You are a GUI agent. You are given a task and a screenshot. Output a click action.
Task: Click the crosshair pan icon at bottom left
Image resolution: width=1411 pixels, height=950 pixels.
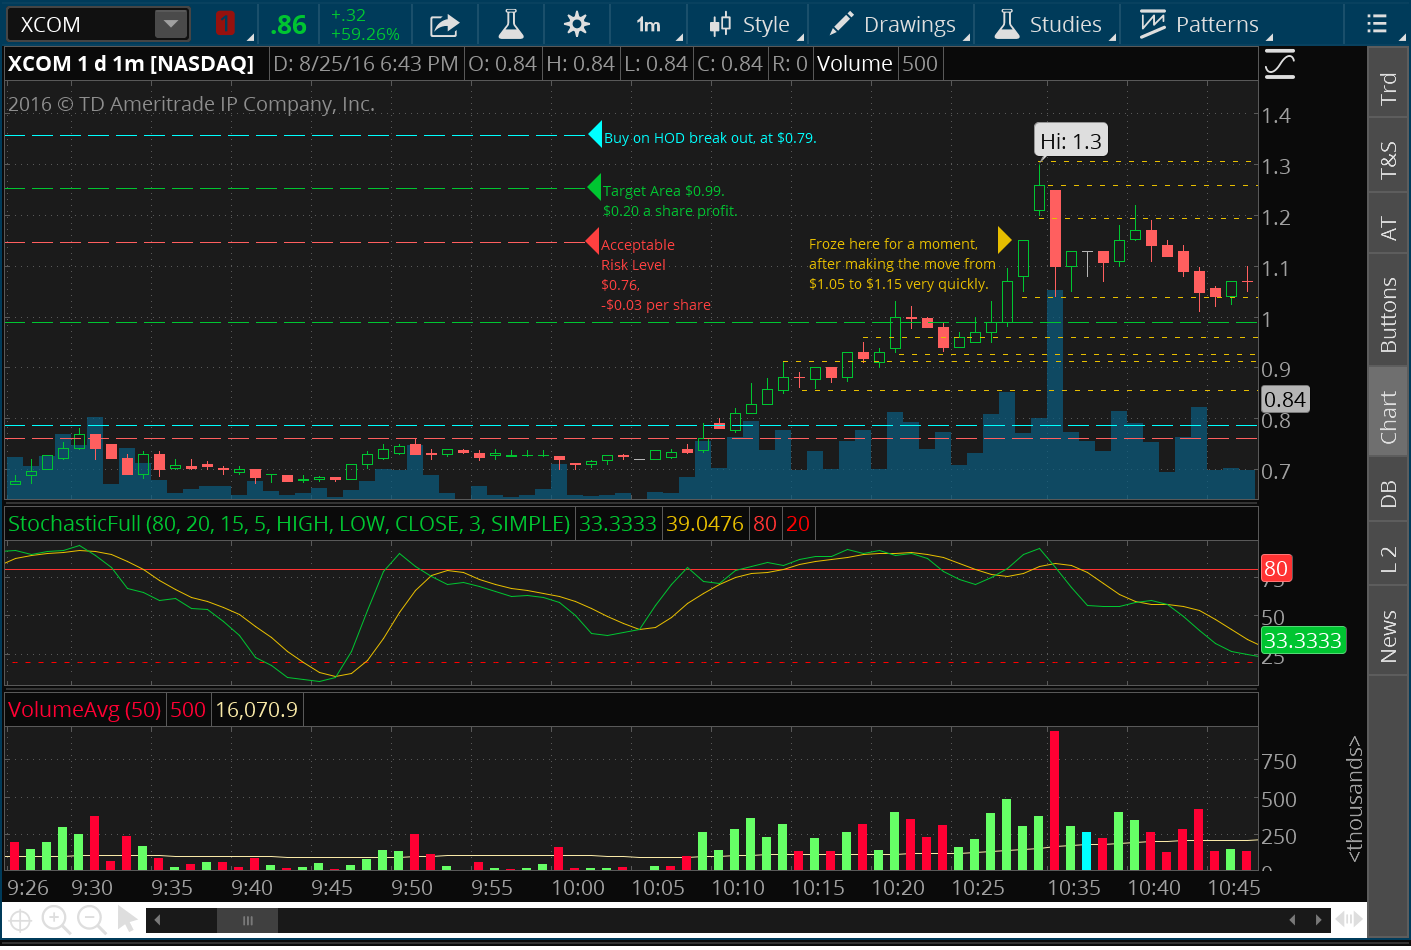coord(20,919)
